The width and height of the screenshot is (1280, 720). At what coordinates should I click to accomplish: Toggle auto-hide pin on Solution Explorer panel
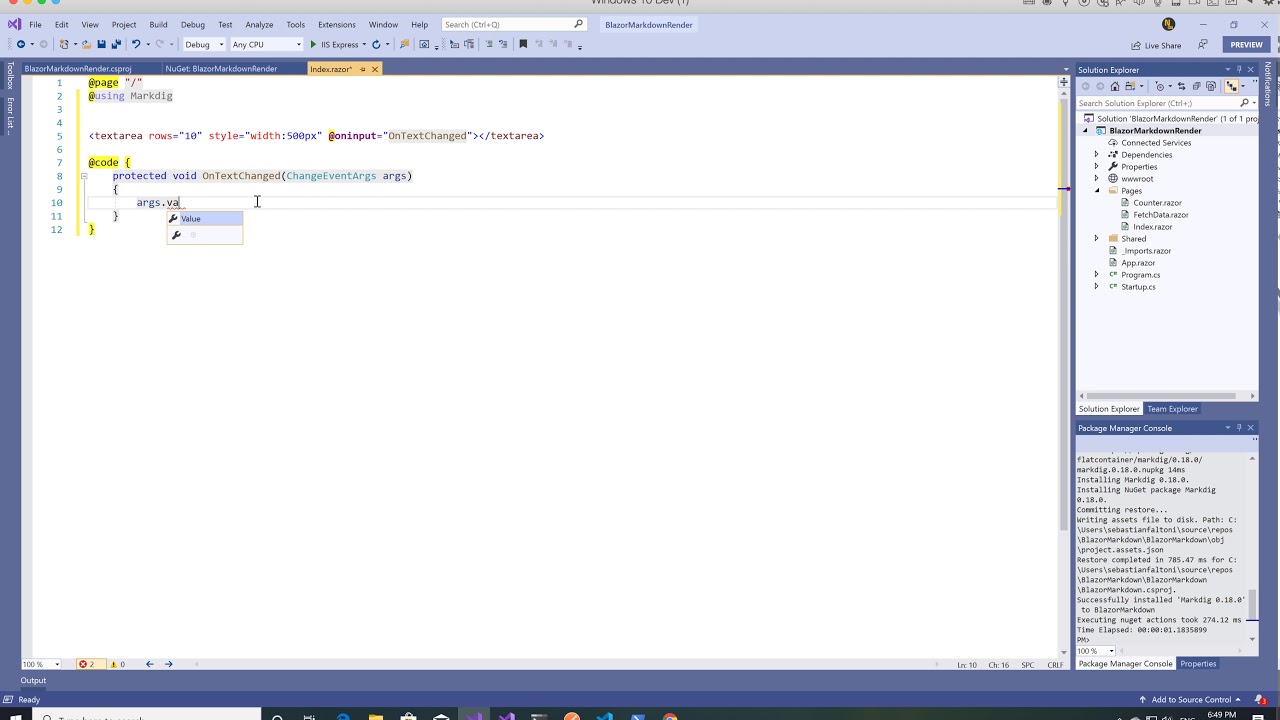click(x=1238, y=70)
